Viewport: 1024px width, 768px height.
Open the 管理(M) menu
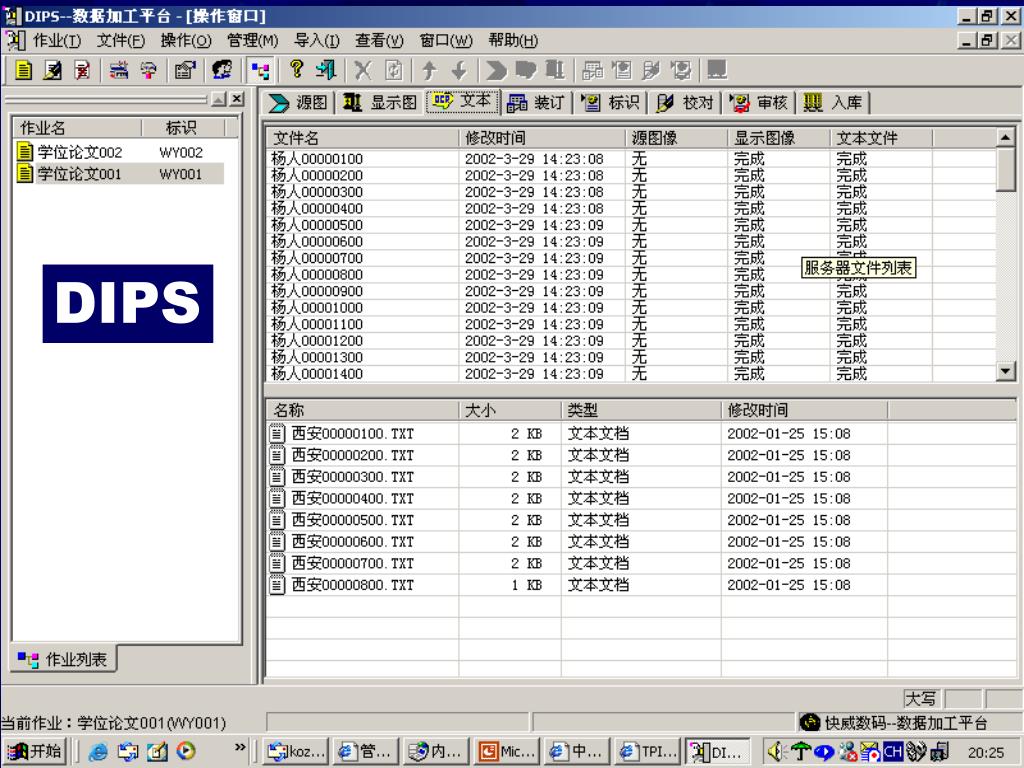pos(253,40)
